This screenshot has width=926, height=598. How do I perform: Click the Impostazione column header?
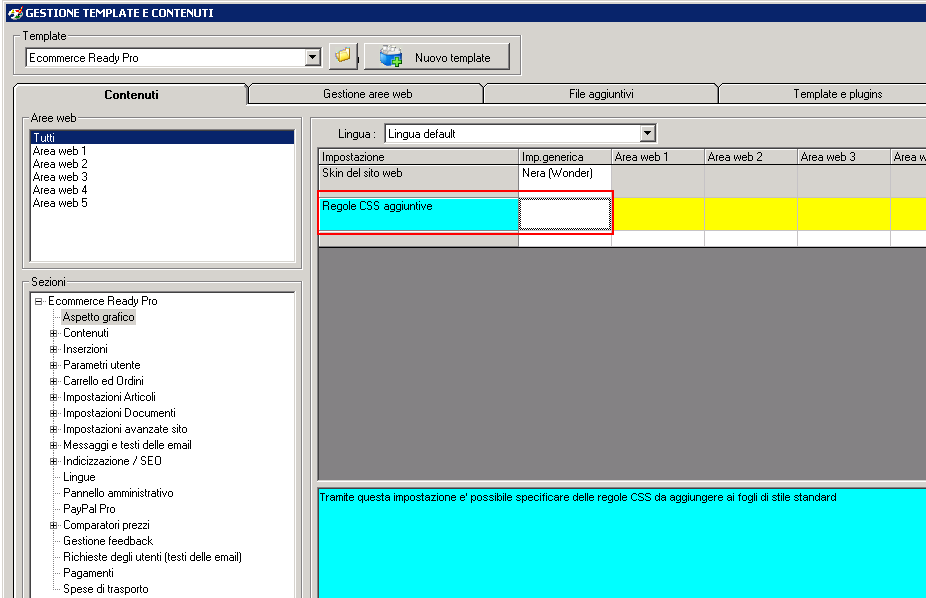click(x=418, y=156)
